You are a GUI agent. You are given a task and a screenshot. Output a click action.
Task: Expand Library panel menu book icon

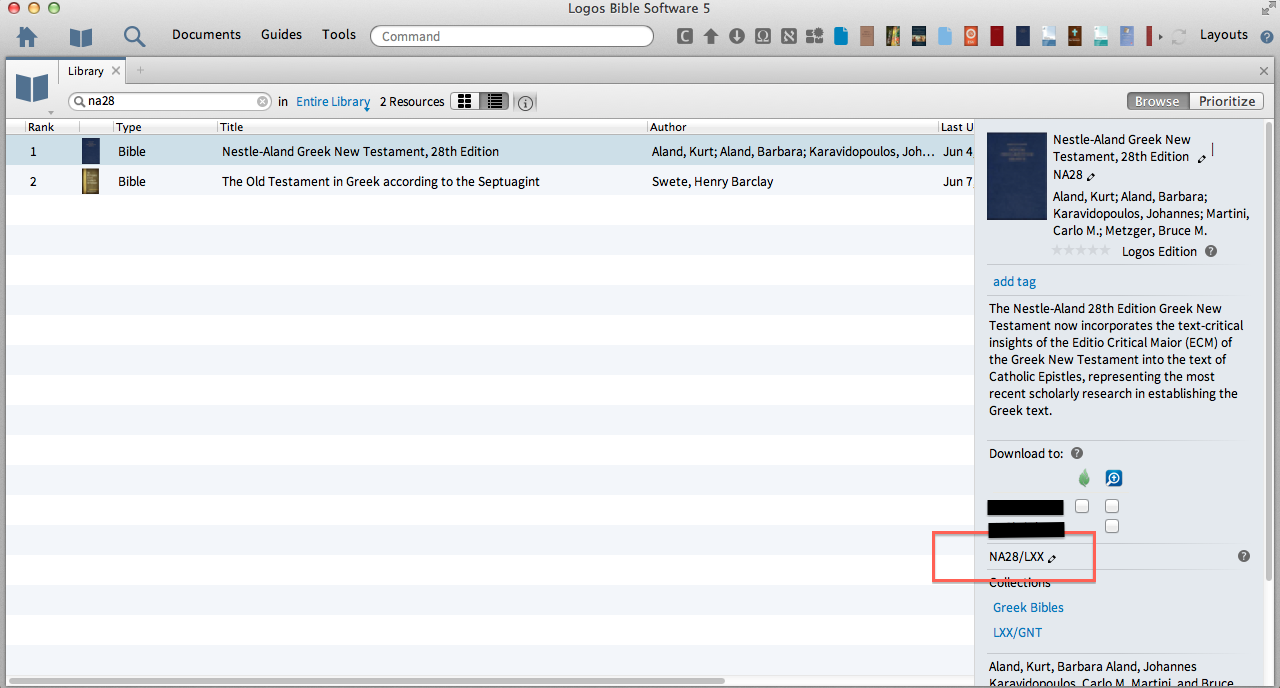(32, 89)
